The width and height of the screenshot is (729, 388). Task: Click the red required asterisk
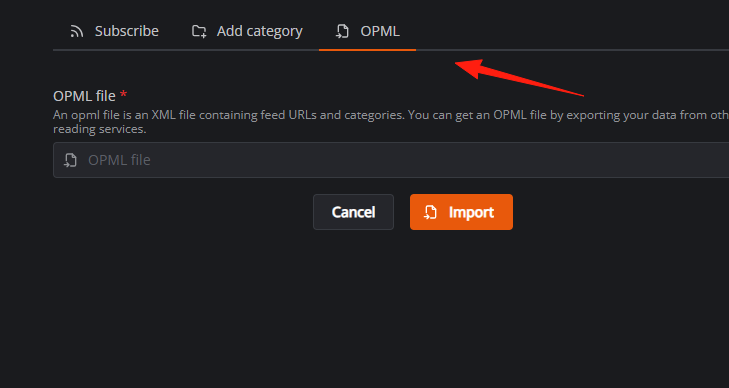click(x=123, y=94)
